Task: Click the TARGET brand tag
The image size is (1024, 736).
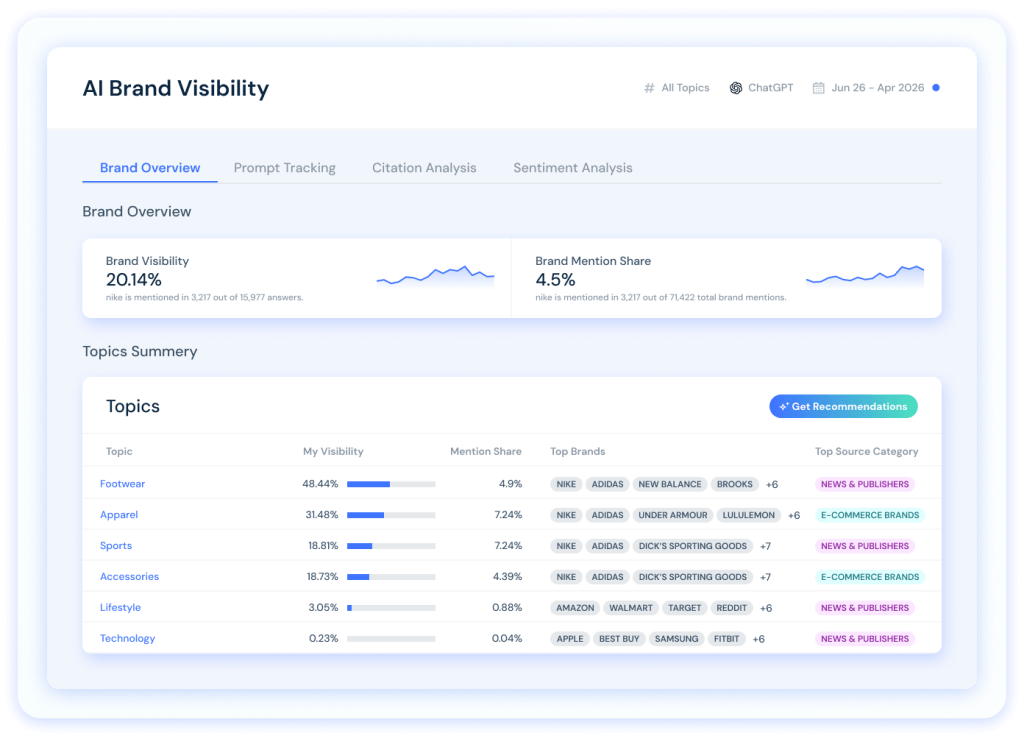Action: coord(684,607)
